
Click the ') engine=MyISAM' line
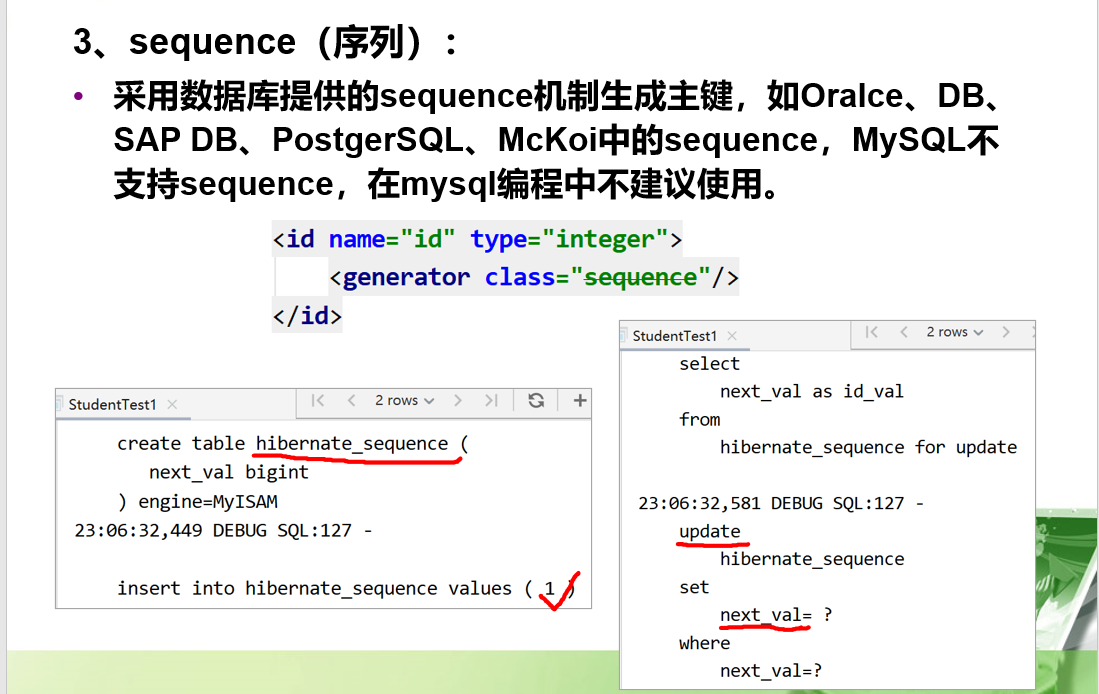pos(198,502)
